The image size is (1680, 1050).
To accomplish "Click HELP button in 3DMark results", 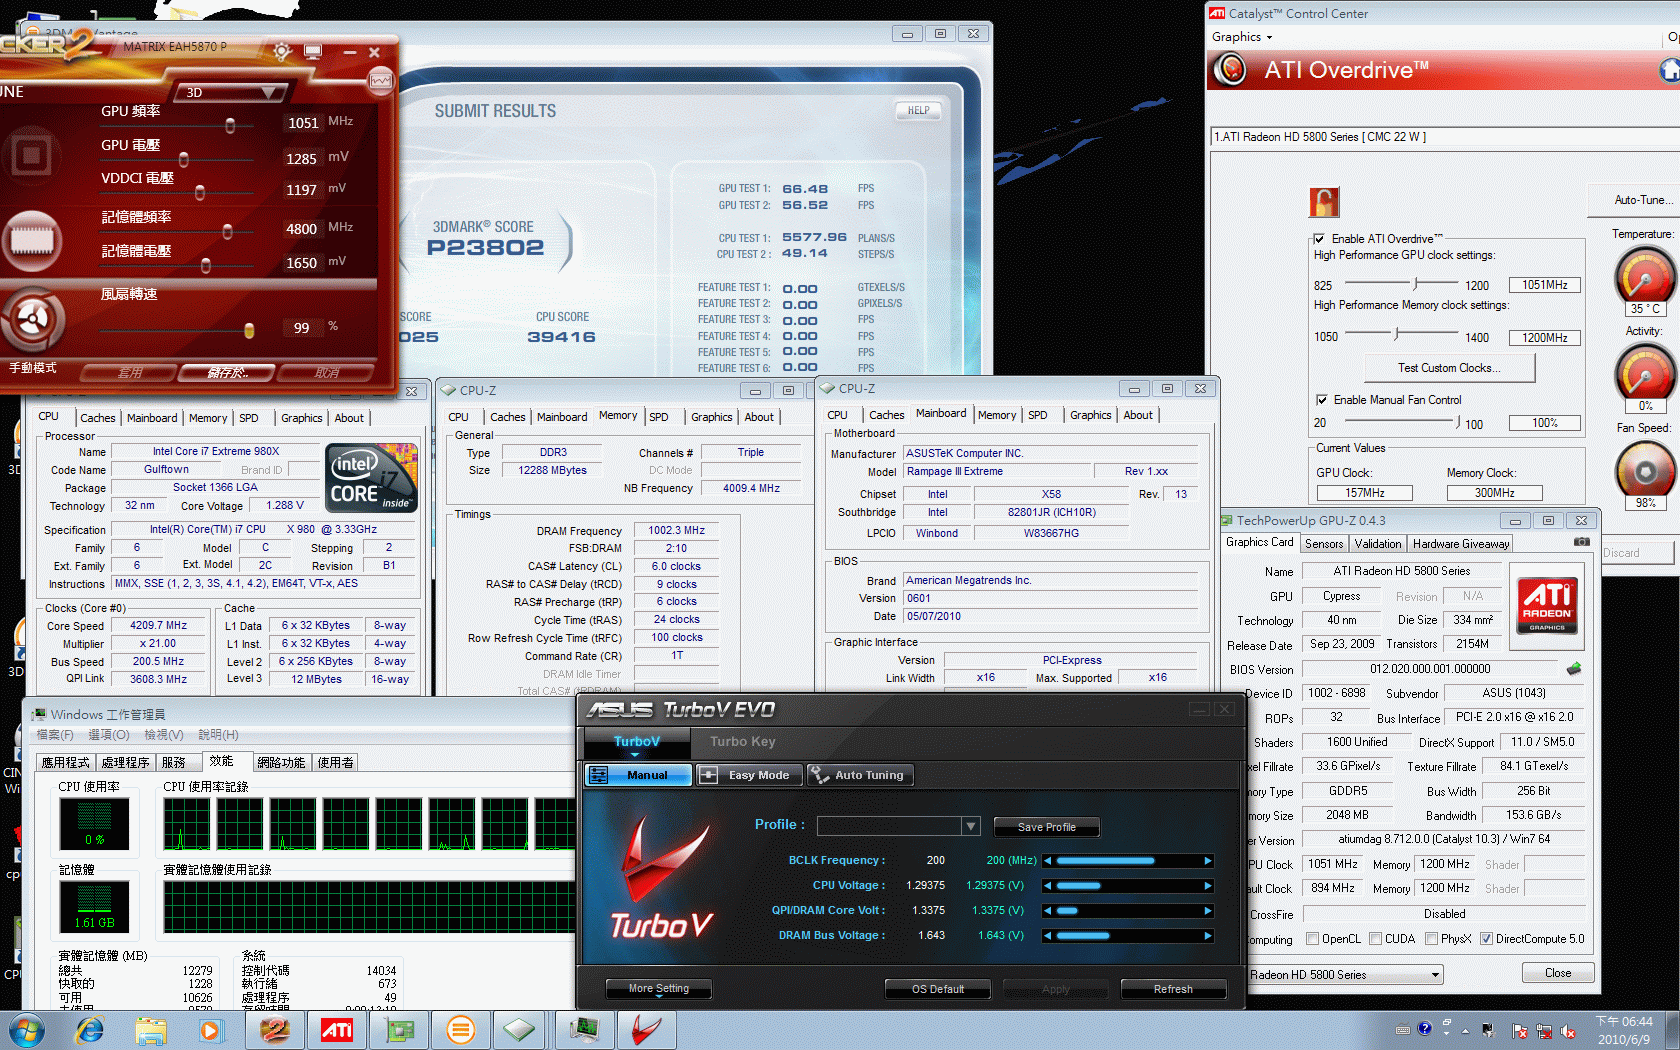I will (919, 111).
